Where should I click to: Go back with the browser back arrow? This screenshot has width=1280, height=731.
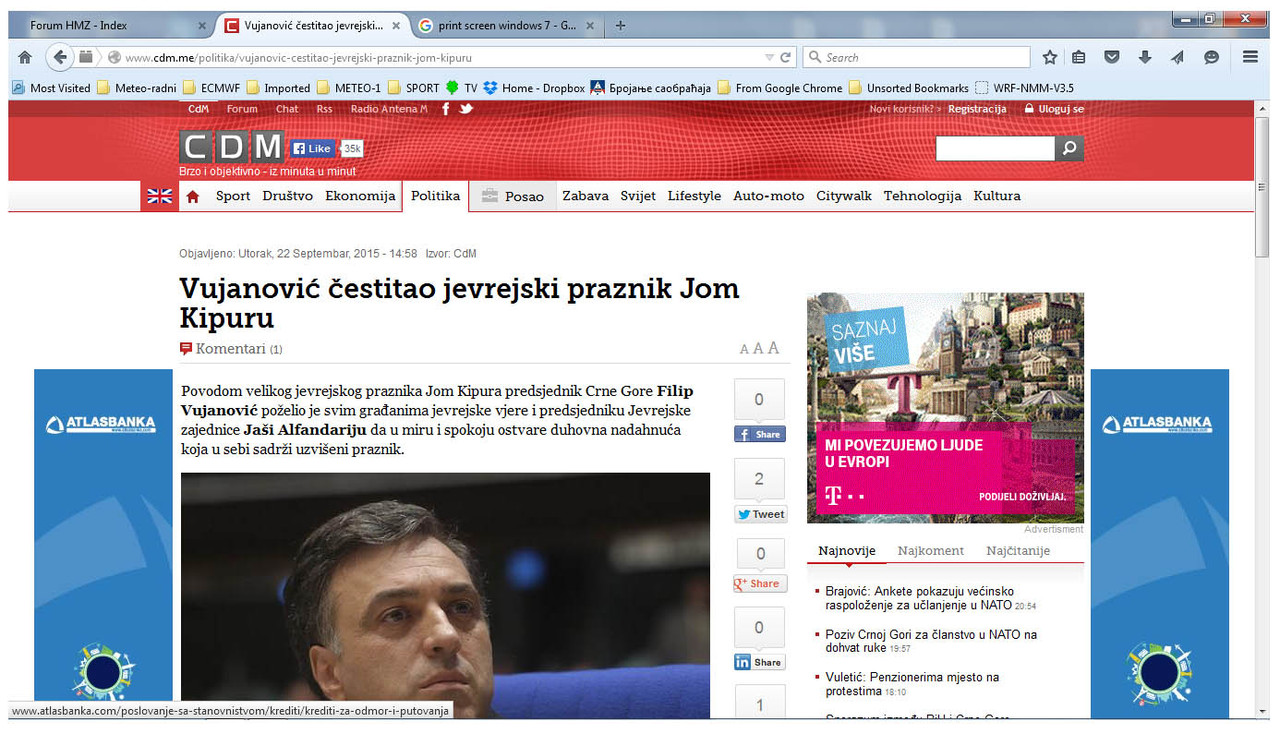(60, 57)
